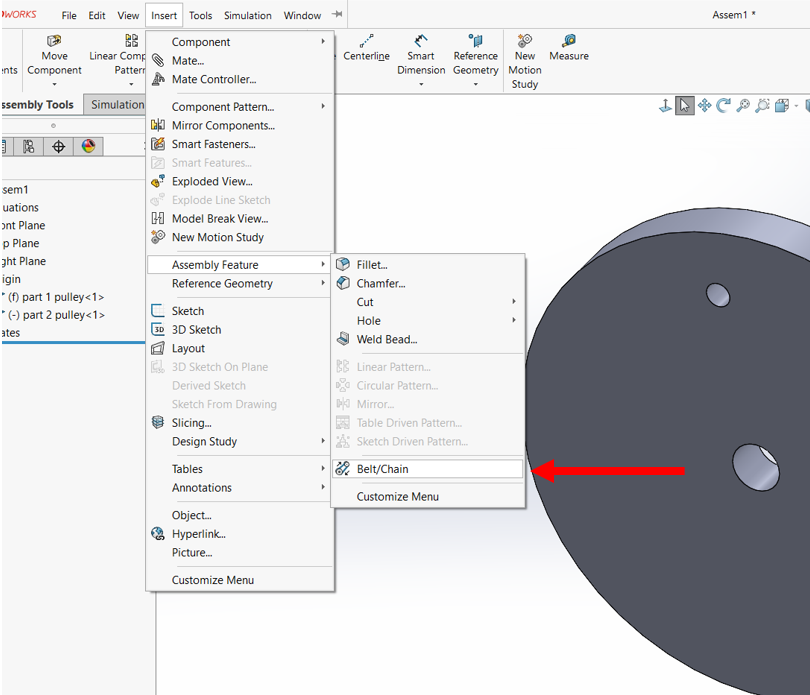Pin the menu bar with the pushpin
Viewport: 810px width, 695px height.
pos(337,15)
